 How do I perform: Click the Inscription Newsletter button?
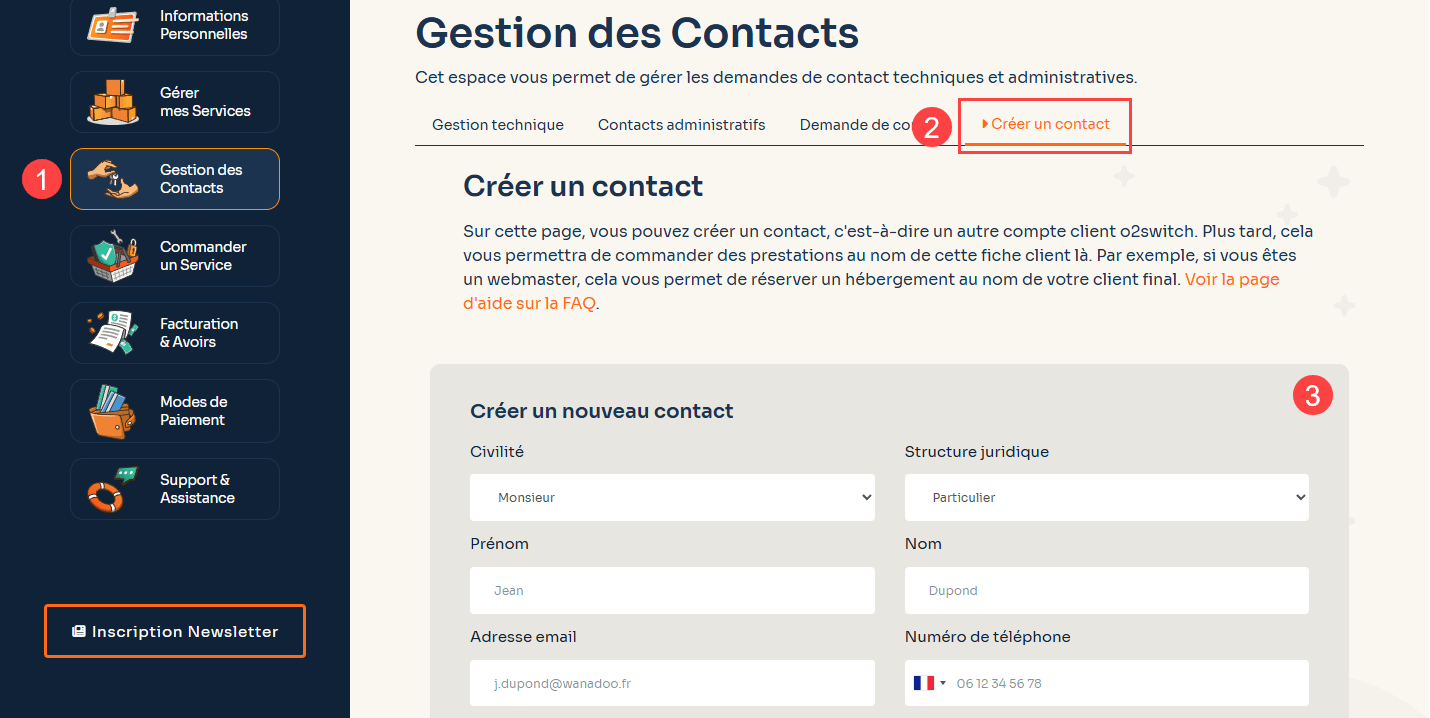pos(174,630)
